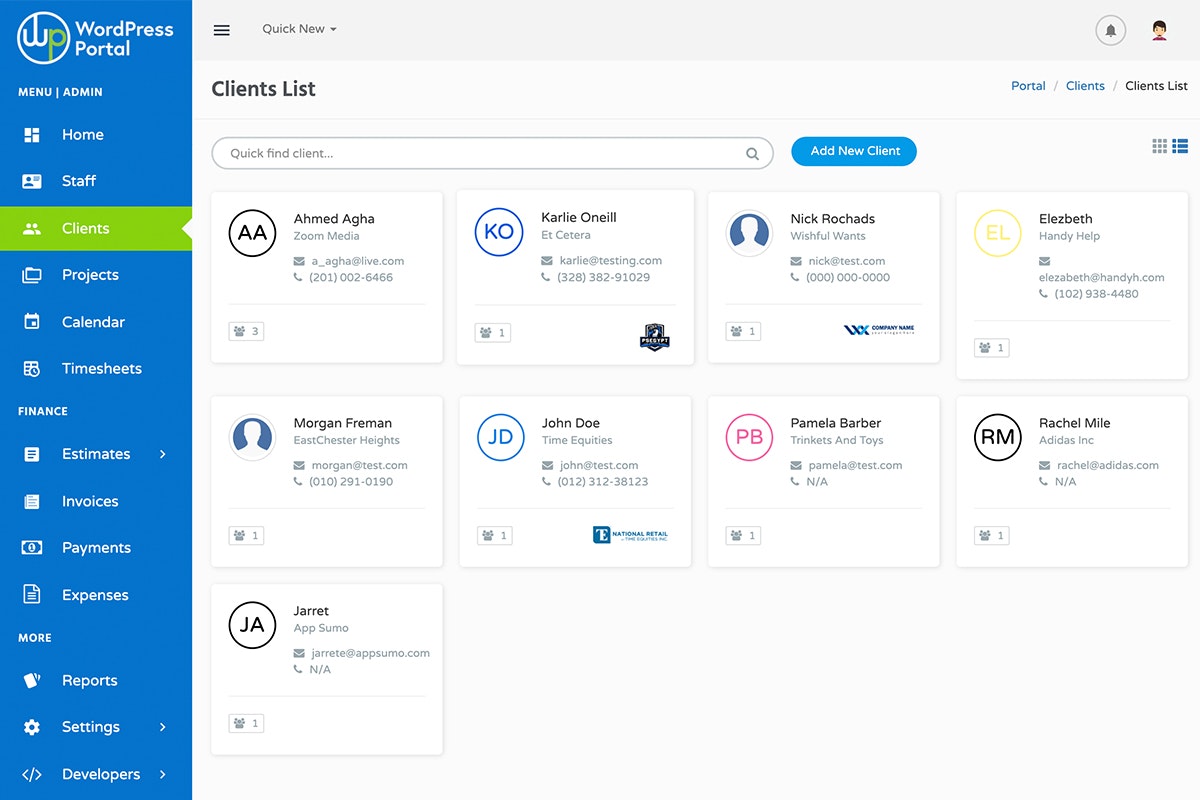1200x800 pixels.
Task: Click email rachel@adidas.com
Action: pyautogui.click(x=1108, y=465)
